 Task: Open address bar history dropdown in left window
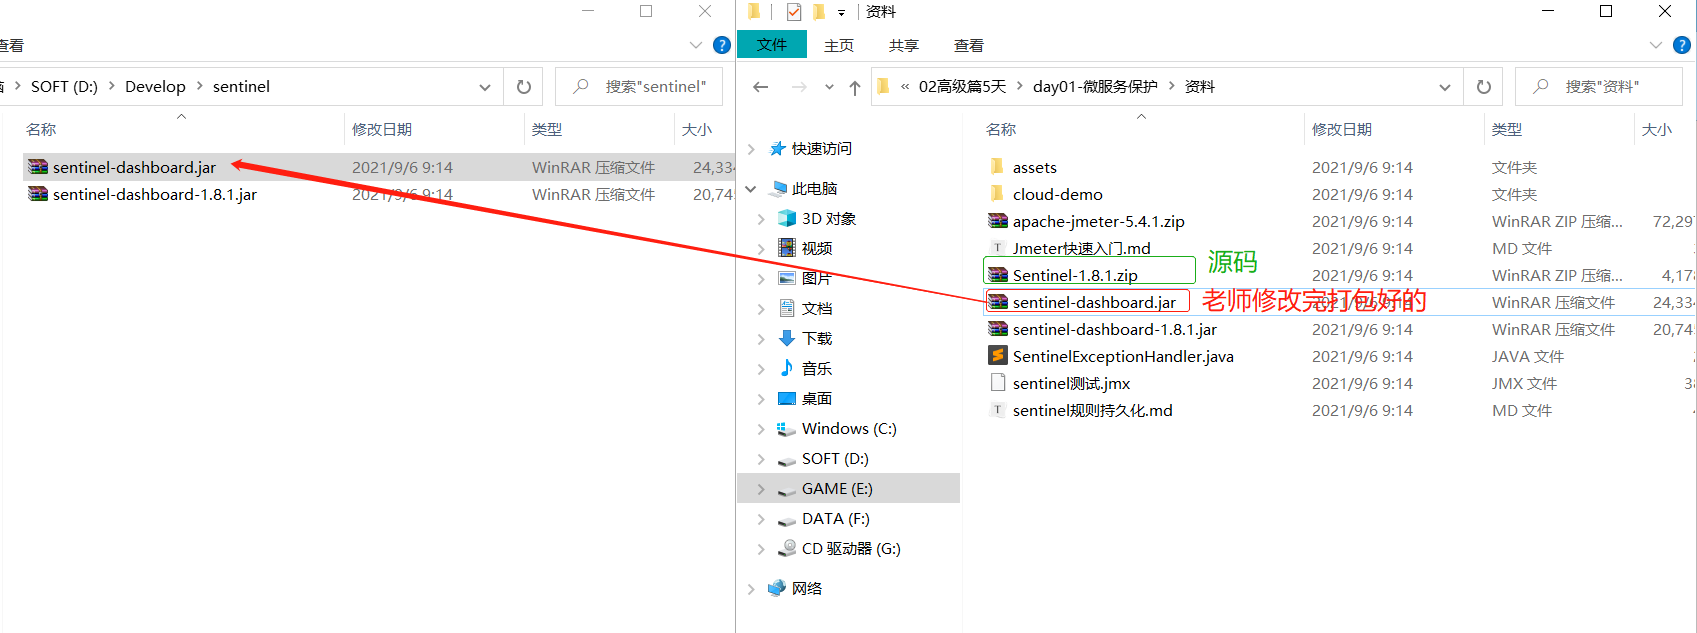pos(485,87)
